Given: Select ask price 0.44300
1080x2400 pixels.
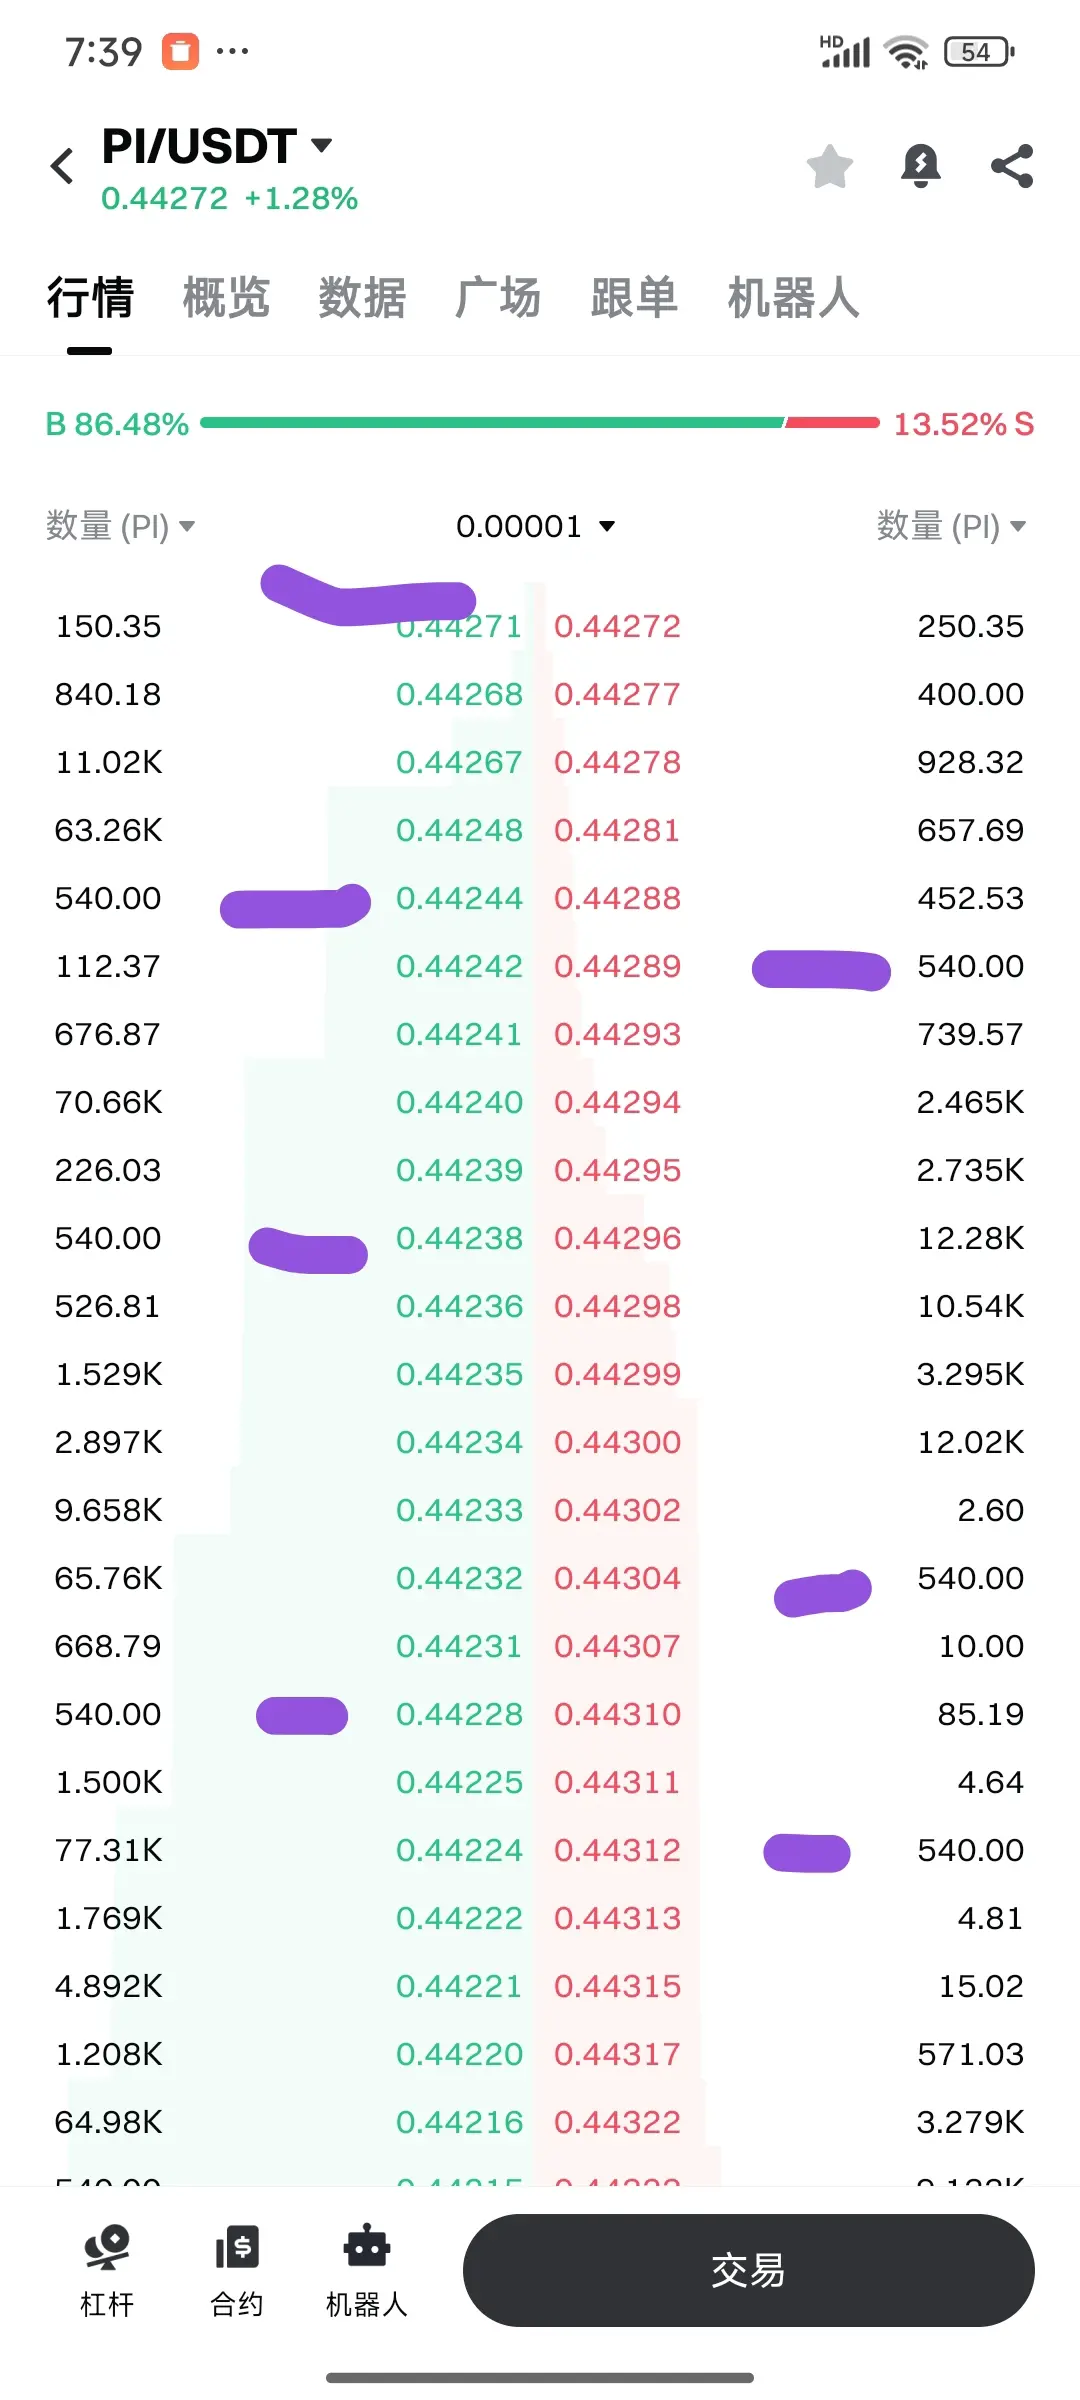Looking at the screenshot, I should click(x=617, y=1442).
